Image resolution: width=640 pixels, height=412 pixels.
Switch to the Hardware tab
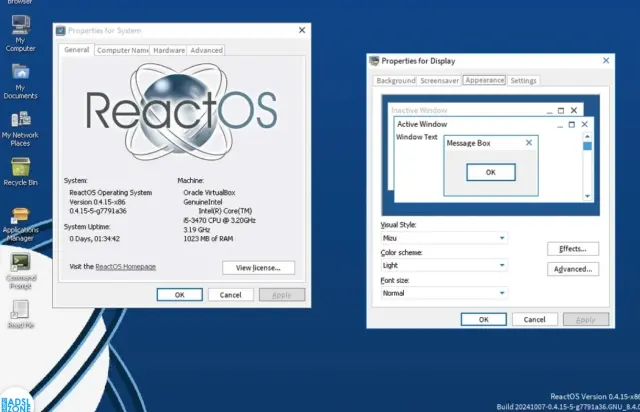point(168,50)
